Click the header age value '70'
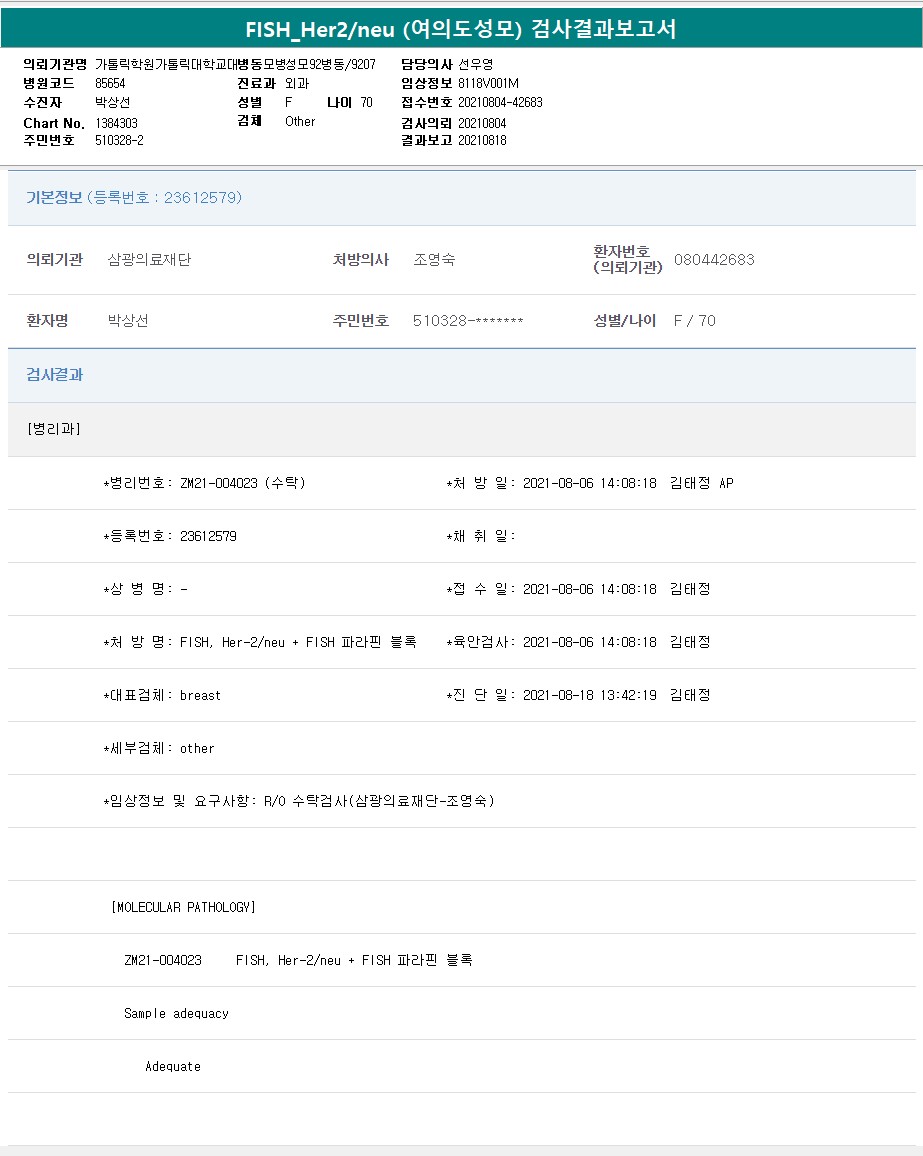 [x=366, y=102]
